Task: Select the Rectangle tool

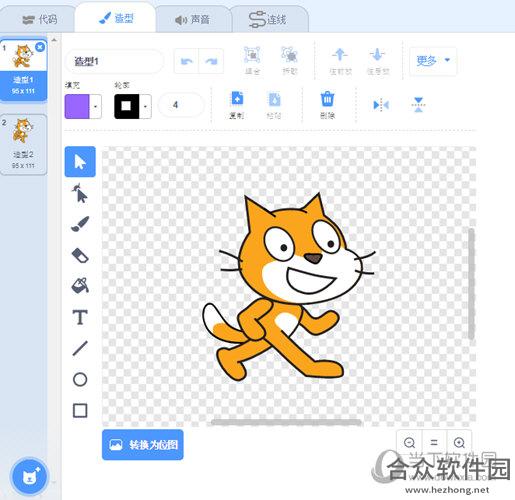Action: [x=80, y=410]
